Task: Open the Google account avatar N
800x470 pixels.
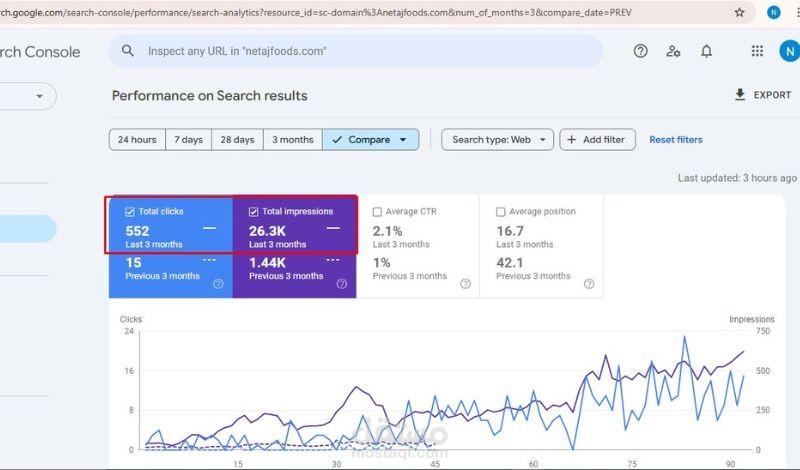Action: click(789, 51)
